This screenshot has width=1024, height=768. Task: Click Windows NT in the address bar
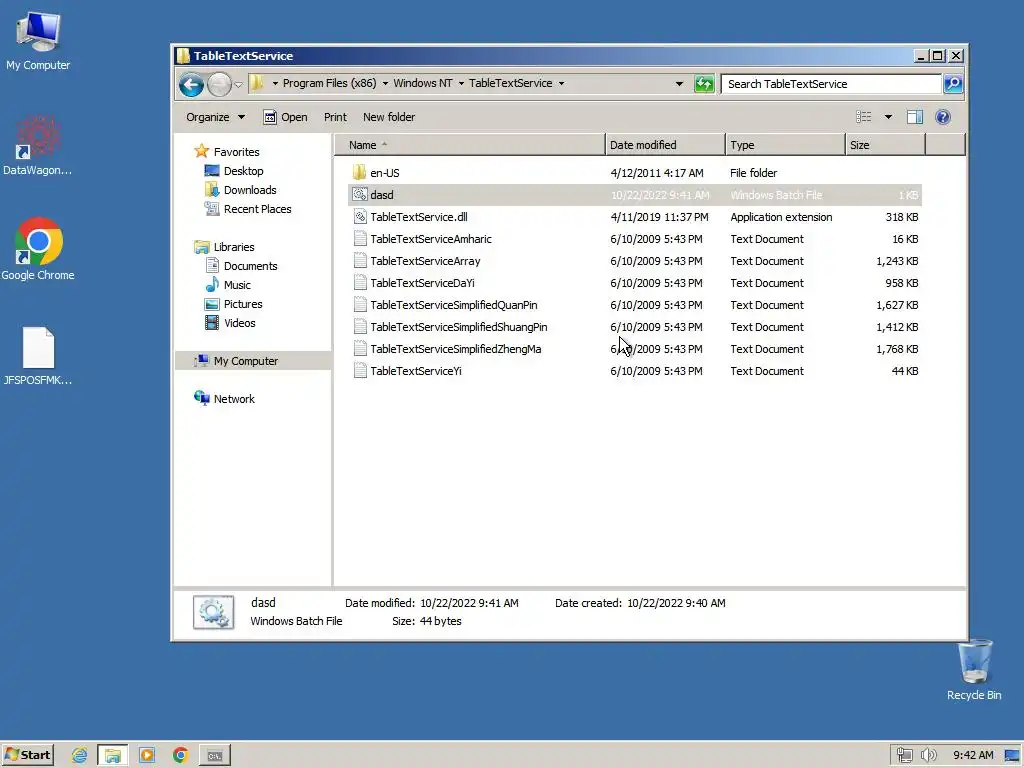tap(423, 83)
